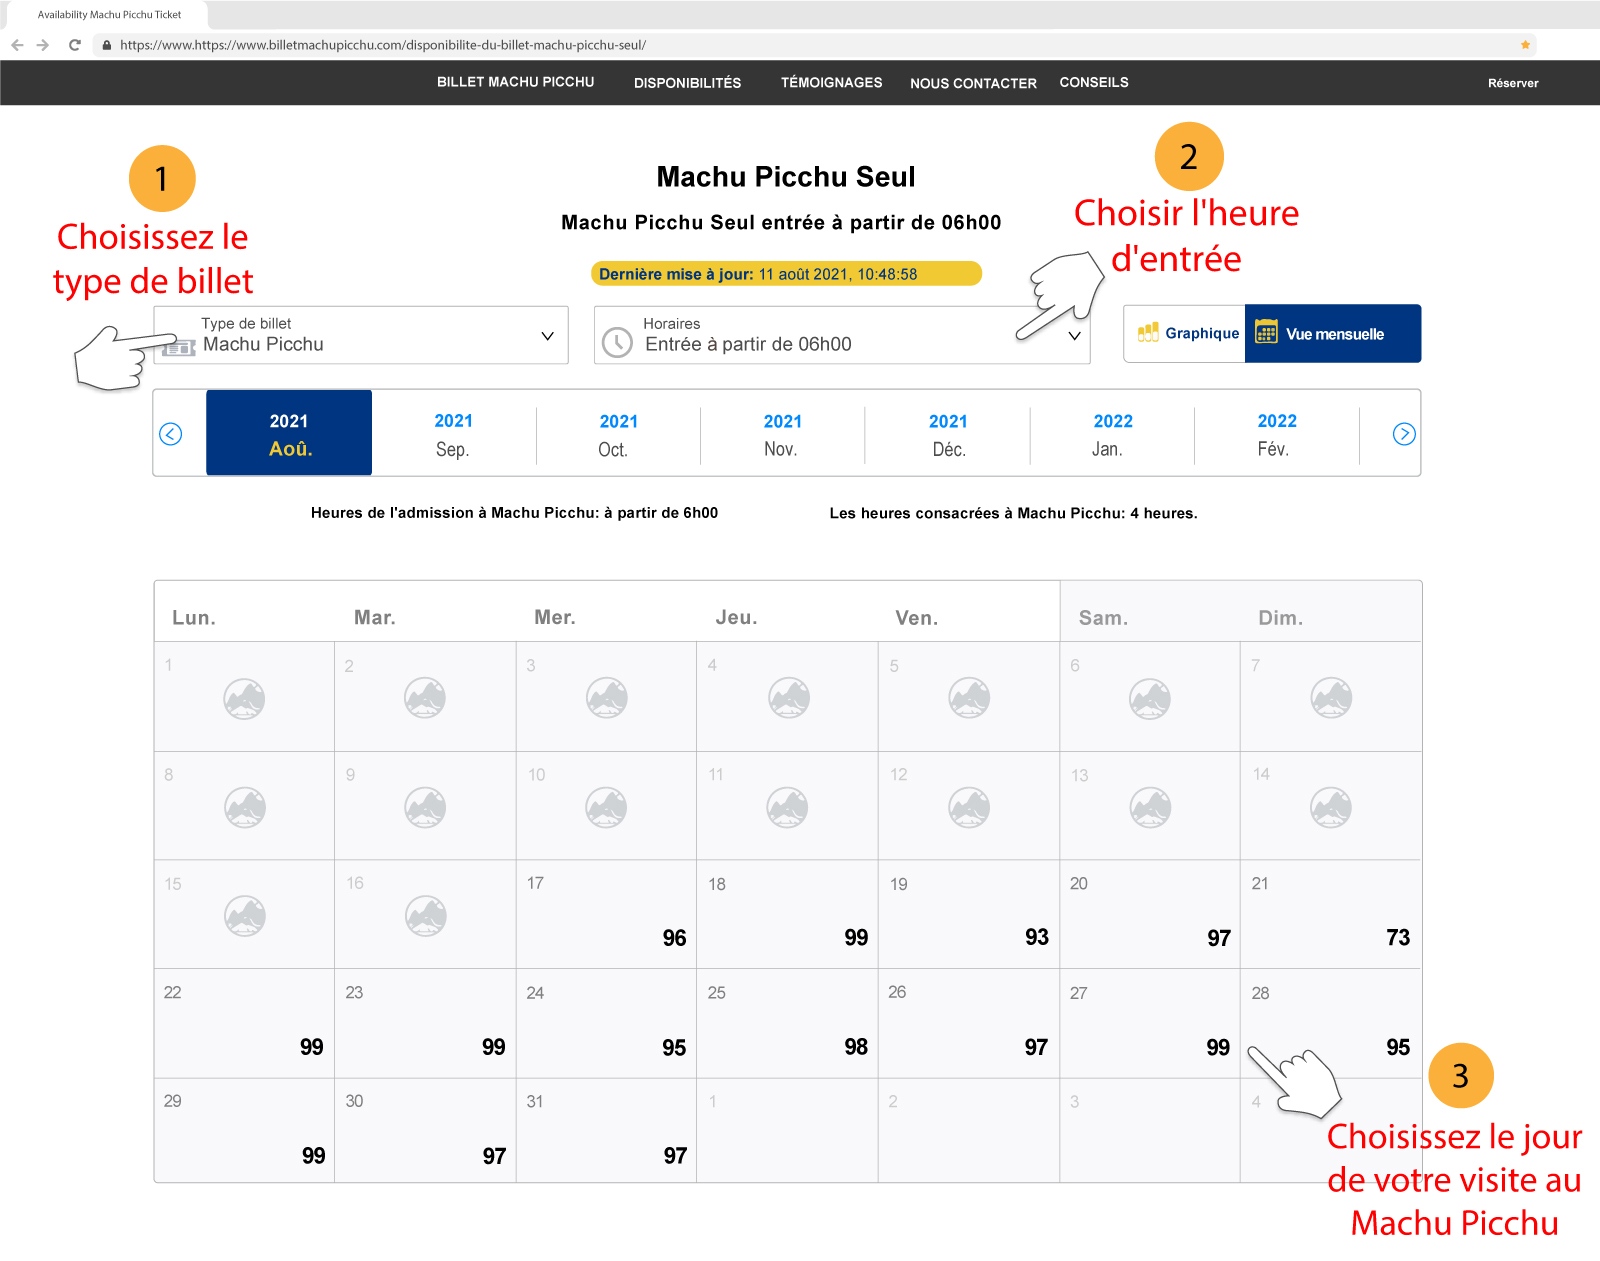Choose August 20 with 97 available
The image size is (1600, 1261).
1150,914
